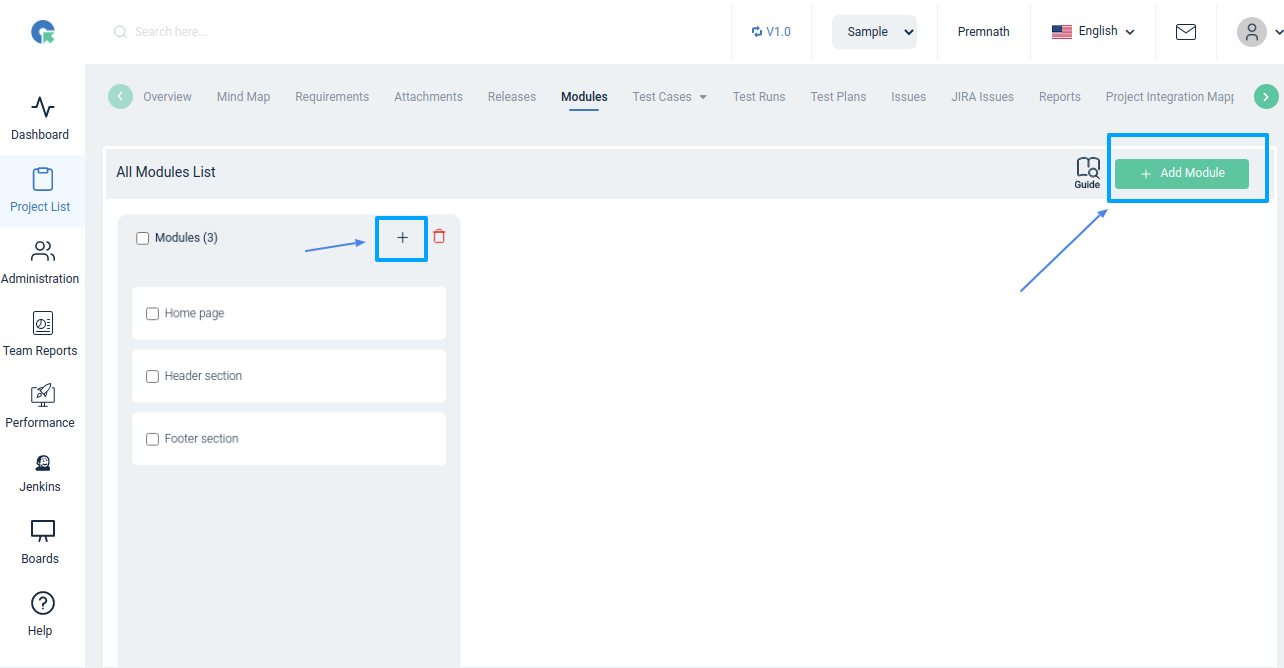
Task: Switch to the Requirements tab
Action: click(x=332, y=97)
